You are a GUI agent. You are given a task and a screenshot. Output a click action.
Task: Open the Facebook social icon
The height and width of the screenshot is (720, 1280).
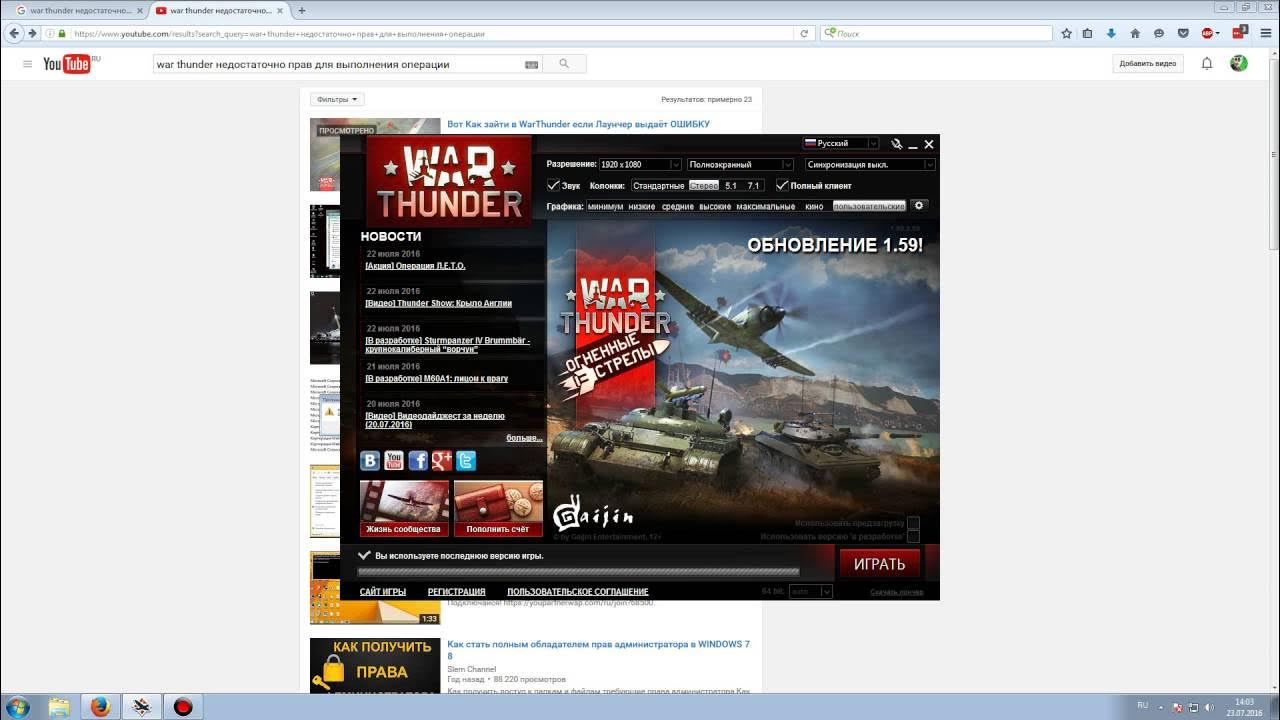coord(418,461)
